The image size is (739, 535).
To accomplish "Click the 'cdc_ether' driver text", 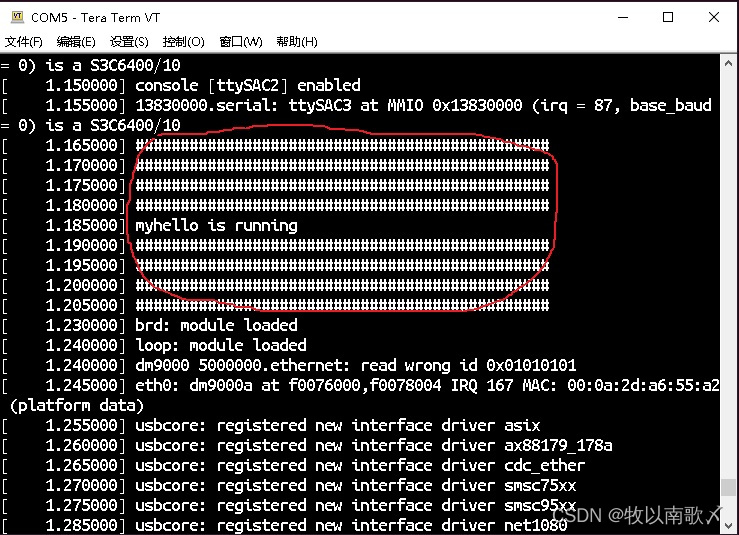I will pyautogui.click(x=545, y=466).
